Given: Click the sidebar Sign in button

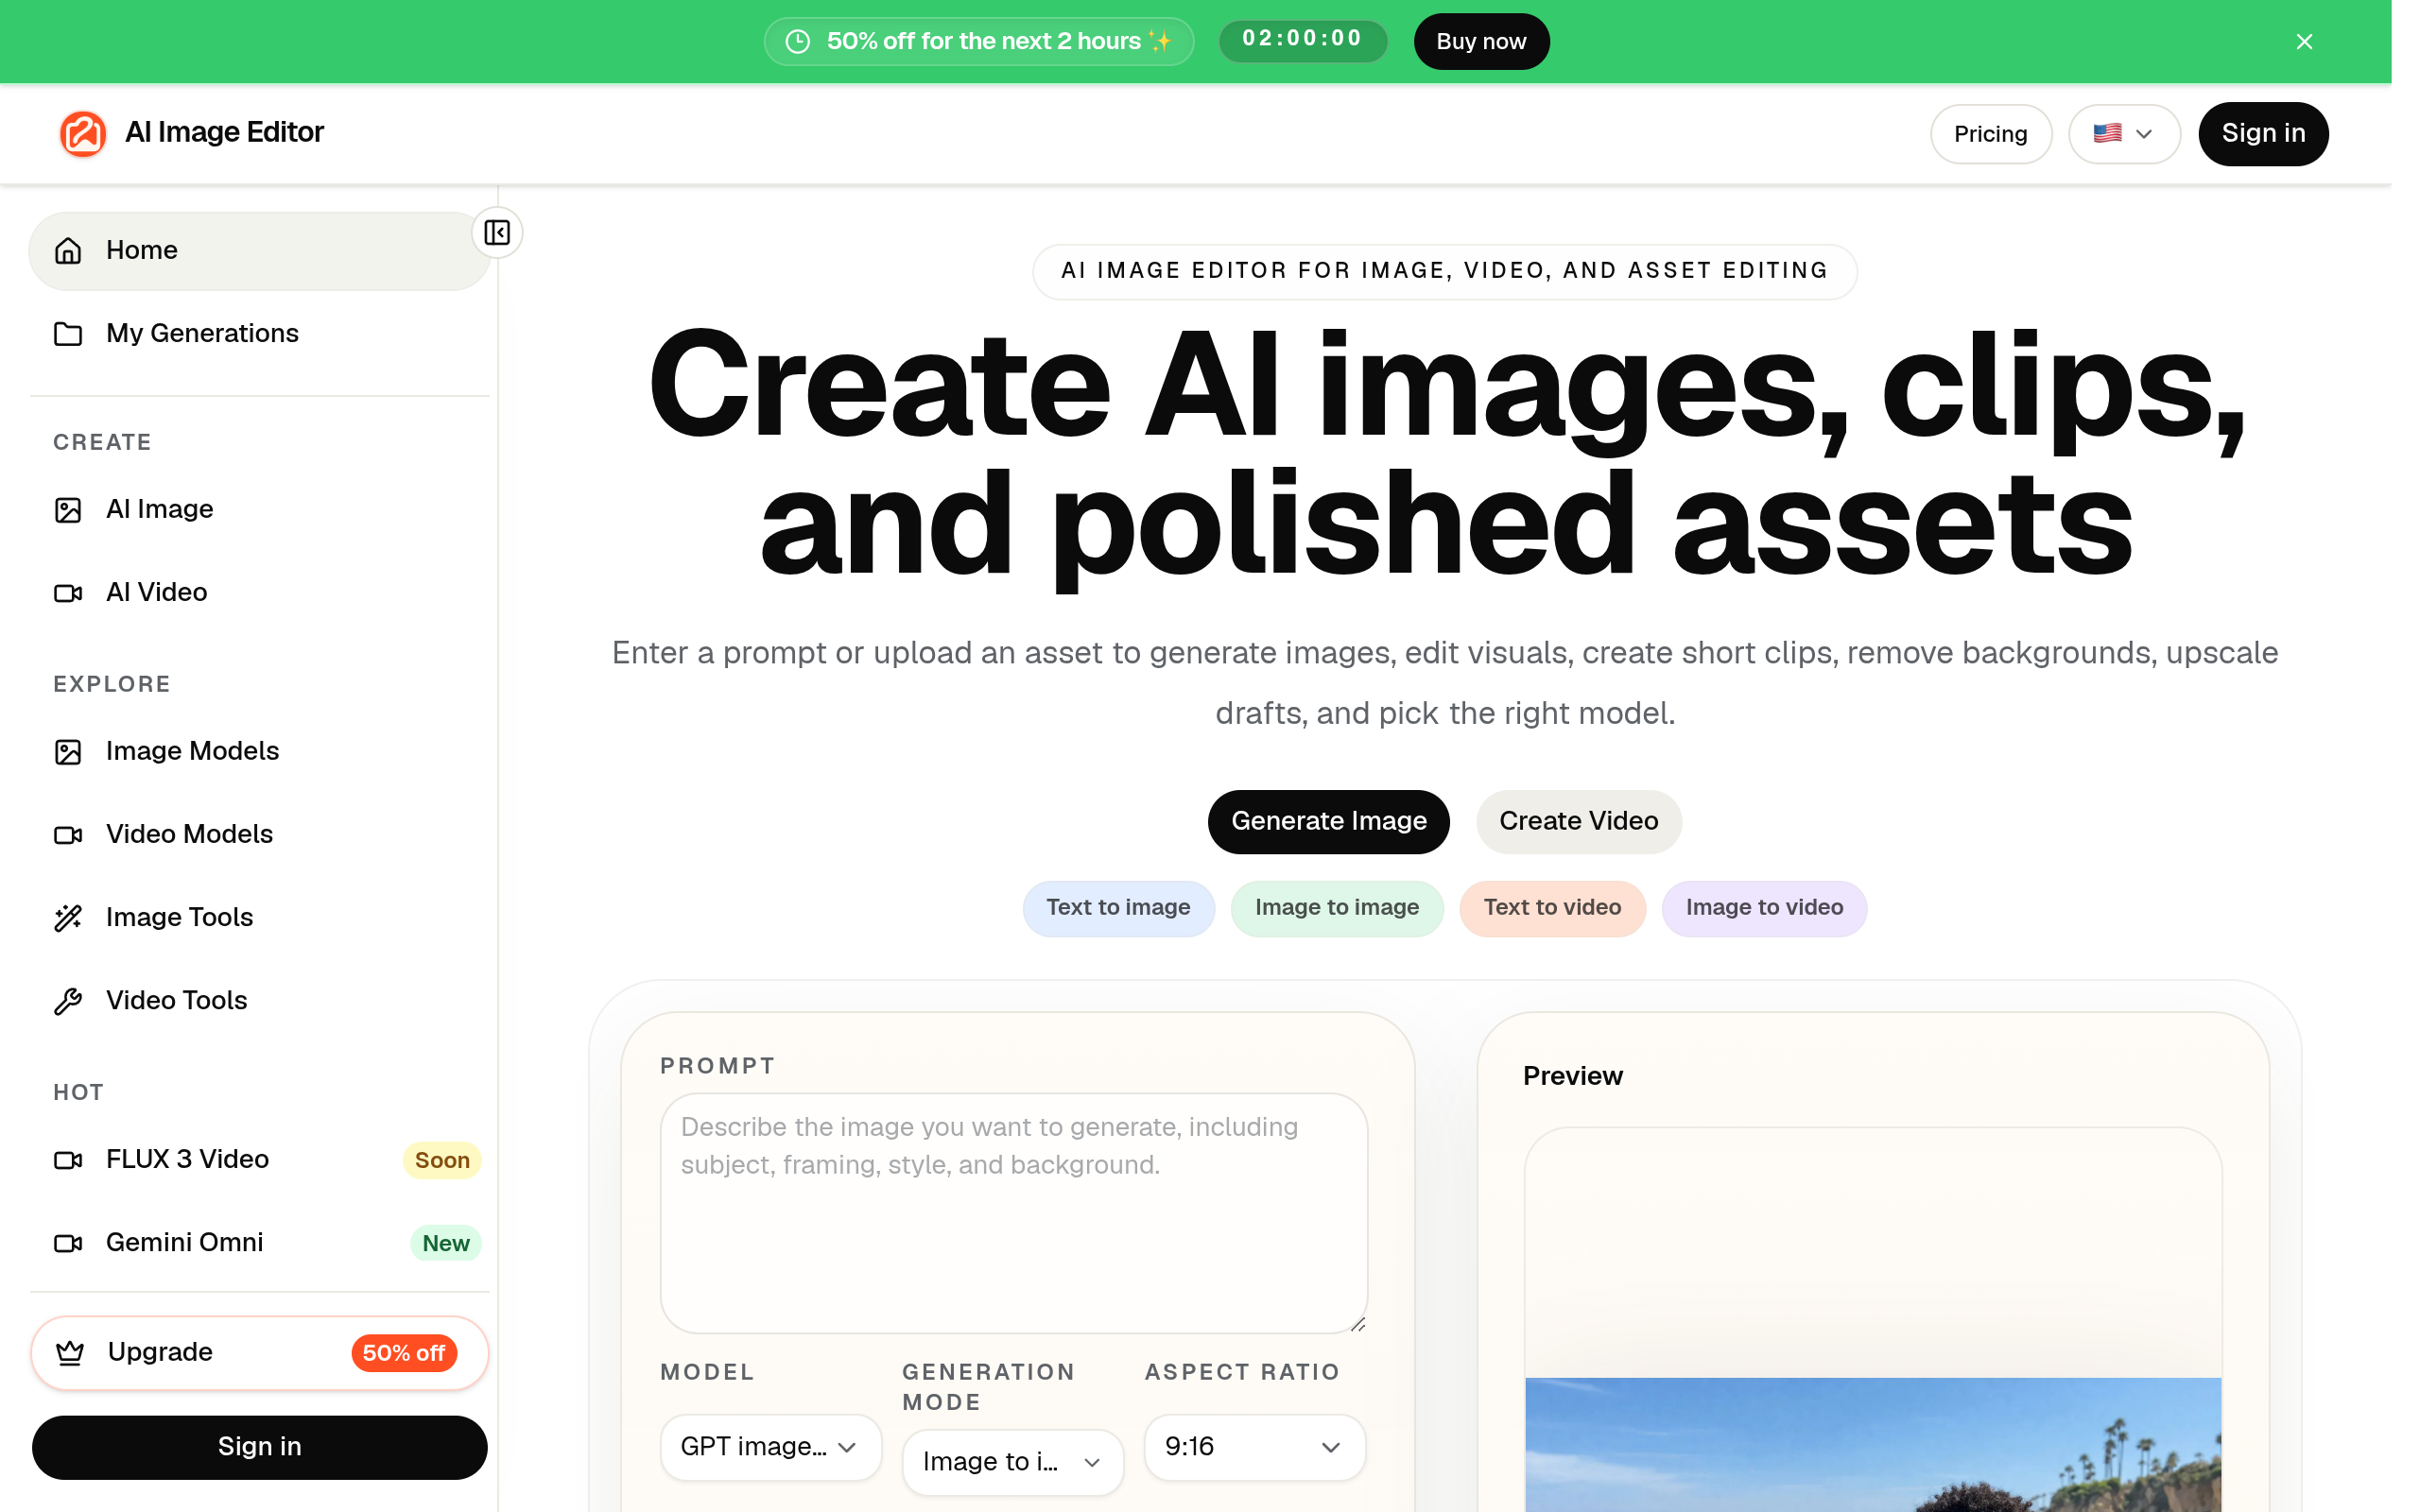Looking at the screenshot, I should (x=259, y=1447).
